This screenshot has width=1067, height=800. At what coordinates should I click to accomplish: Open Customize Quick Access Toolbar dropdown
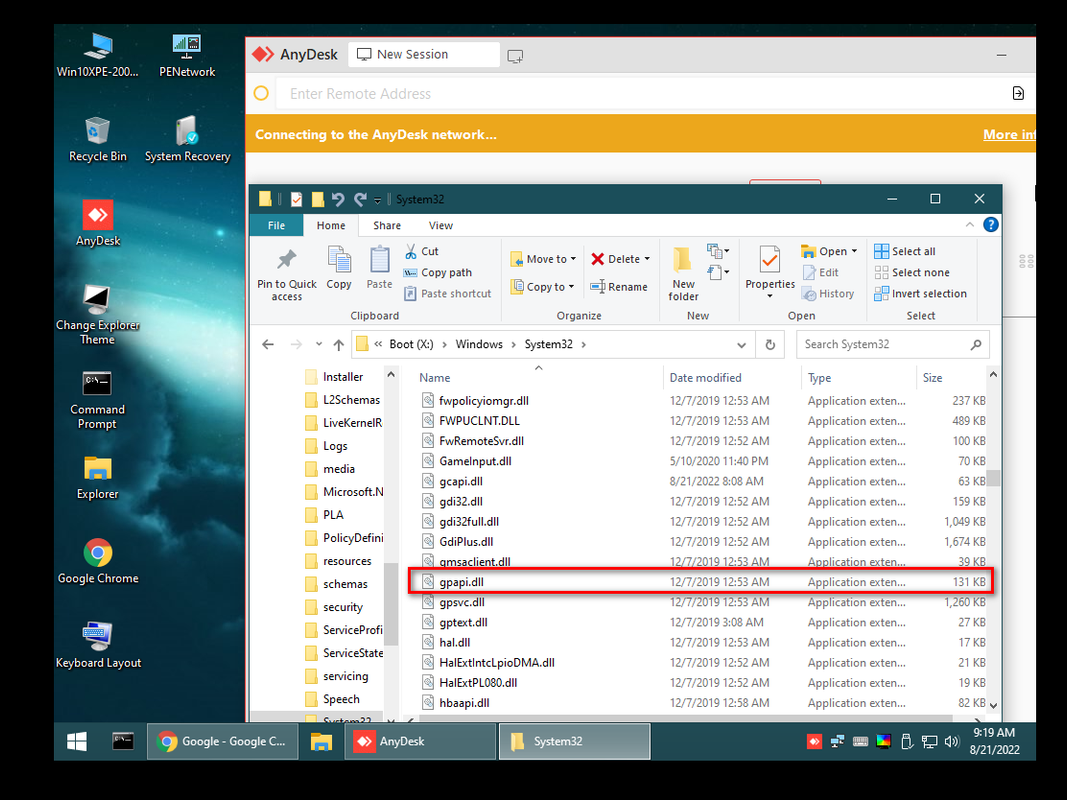[378, 200]
